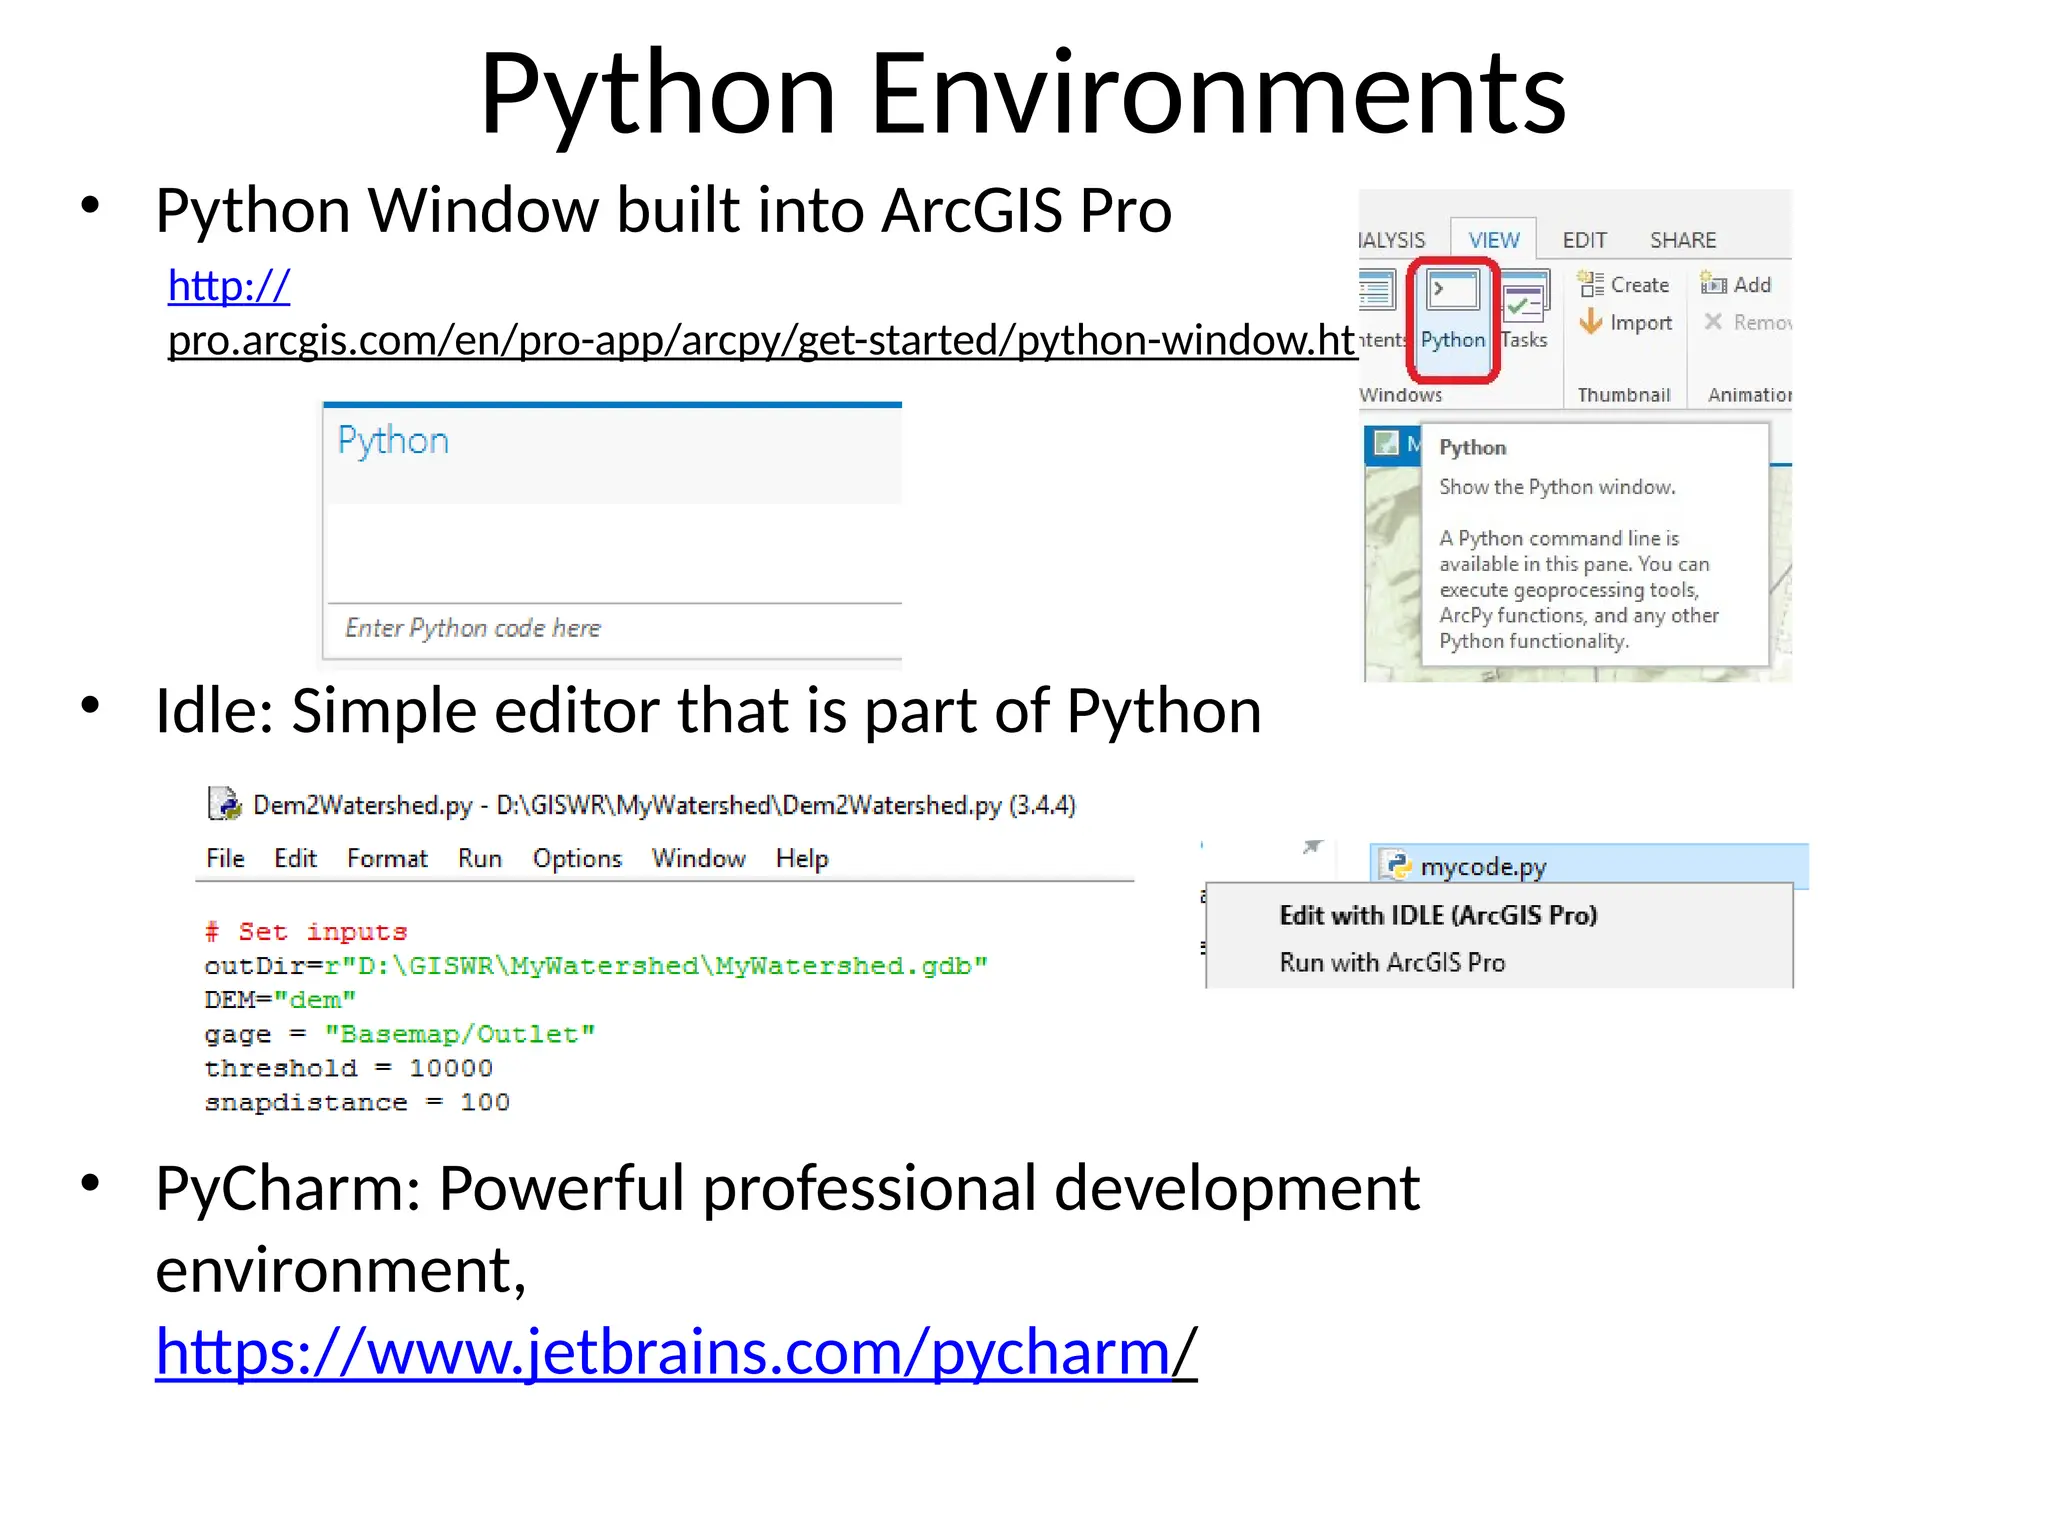This screenshot has height=1536, width=2048.
Task: Click the gage = "Basemap/Outlet" line
Action: [x=400, y=1034]
